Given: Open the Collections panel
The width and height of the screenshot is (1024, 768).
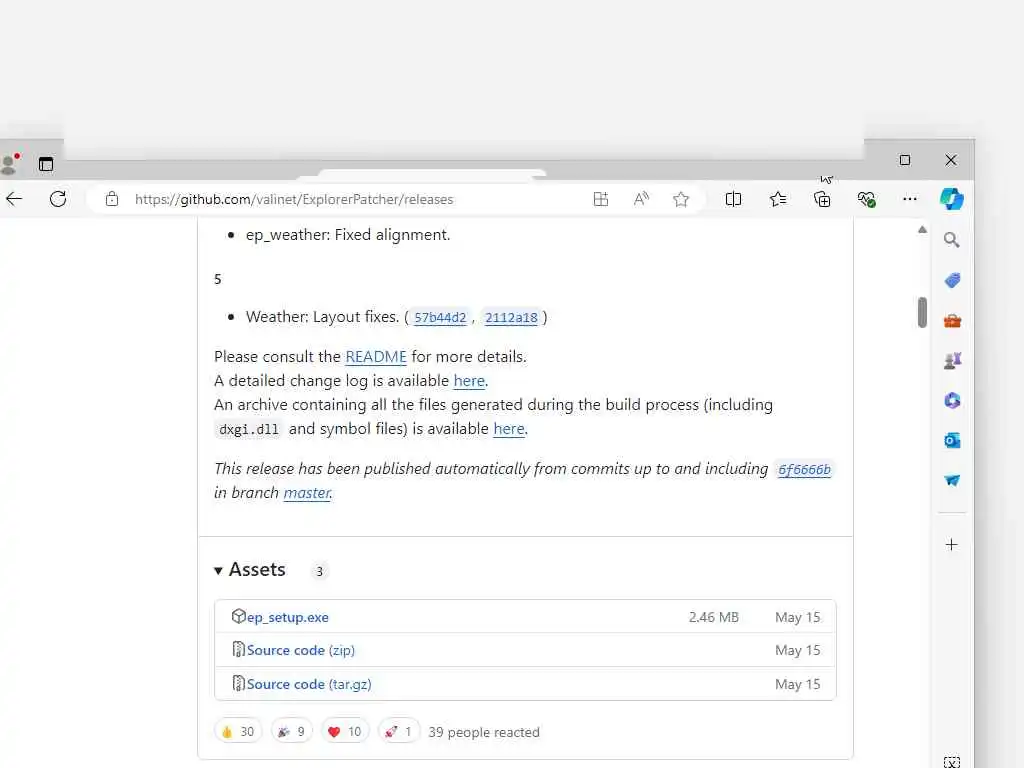Looking at the screenshot, I should tap(822, 199).
